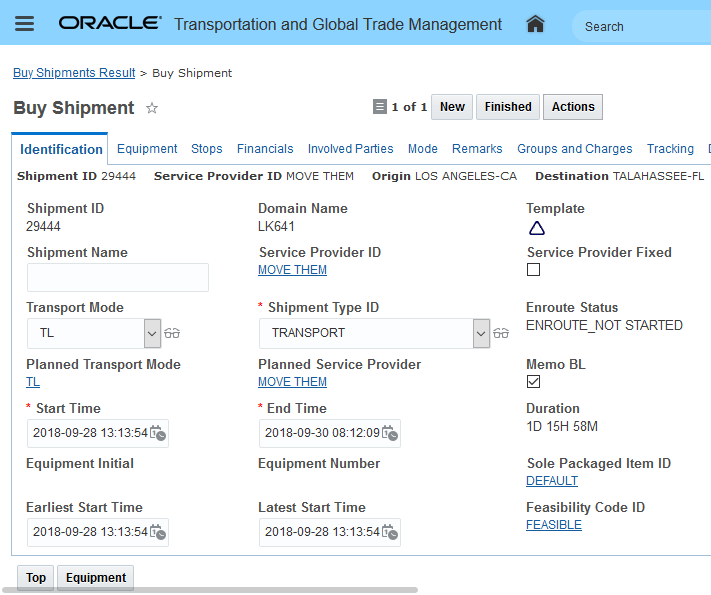Switch to the Involved Parties tab
Image resolution: width=711 pixels, height=595 pixels.
tap(350, 149)
